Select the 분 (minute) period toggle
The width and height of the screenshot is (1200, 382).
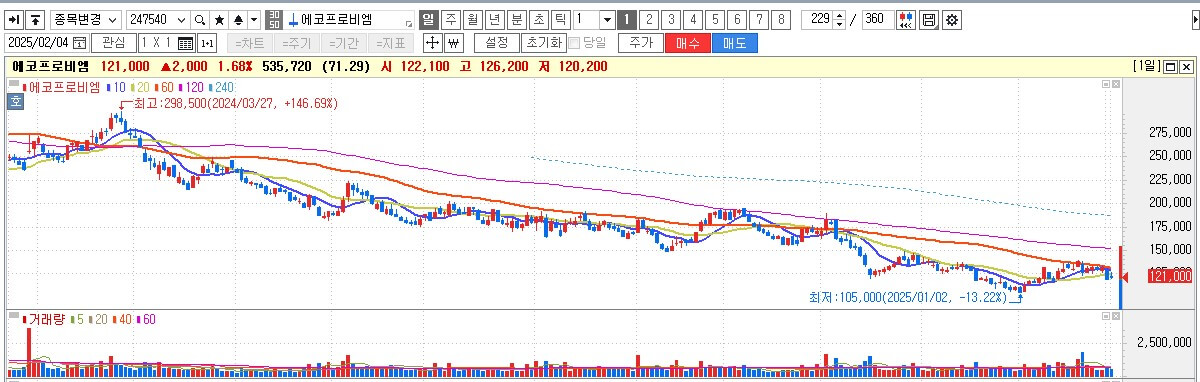tap(516, 20)
